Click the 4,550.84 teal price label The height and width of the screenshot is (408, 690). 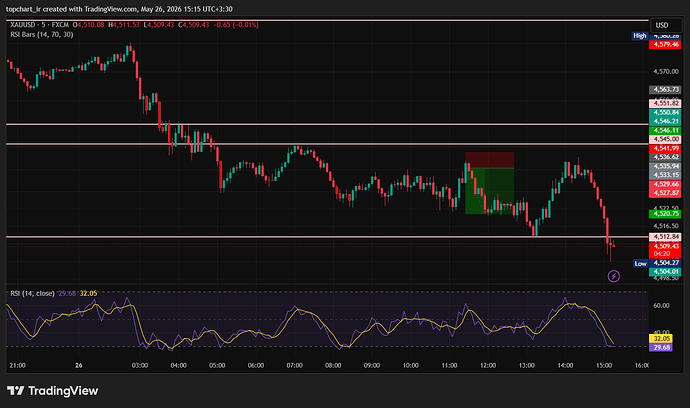point(665,112)
